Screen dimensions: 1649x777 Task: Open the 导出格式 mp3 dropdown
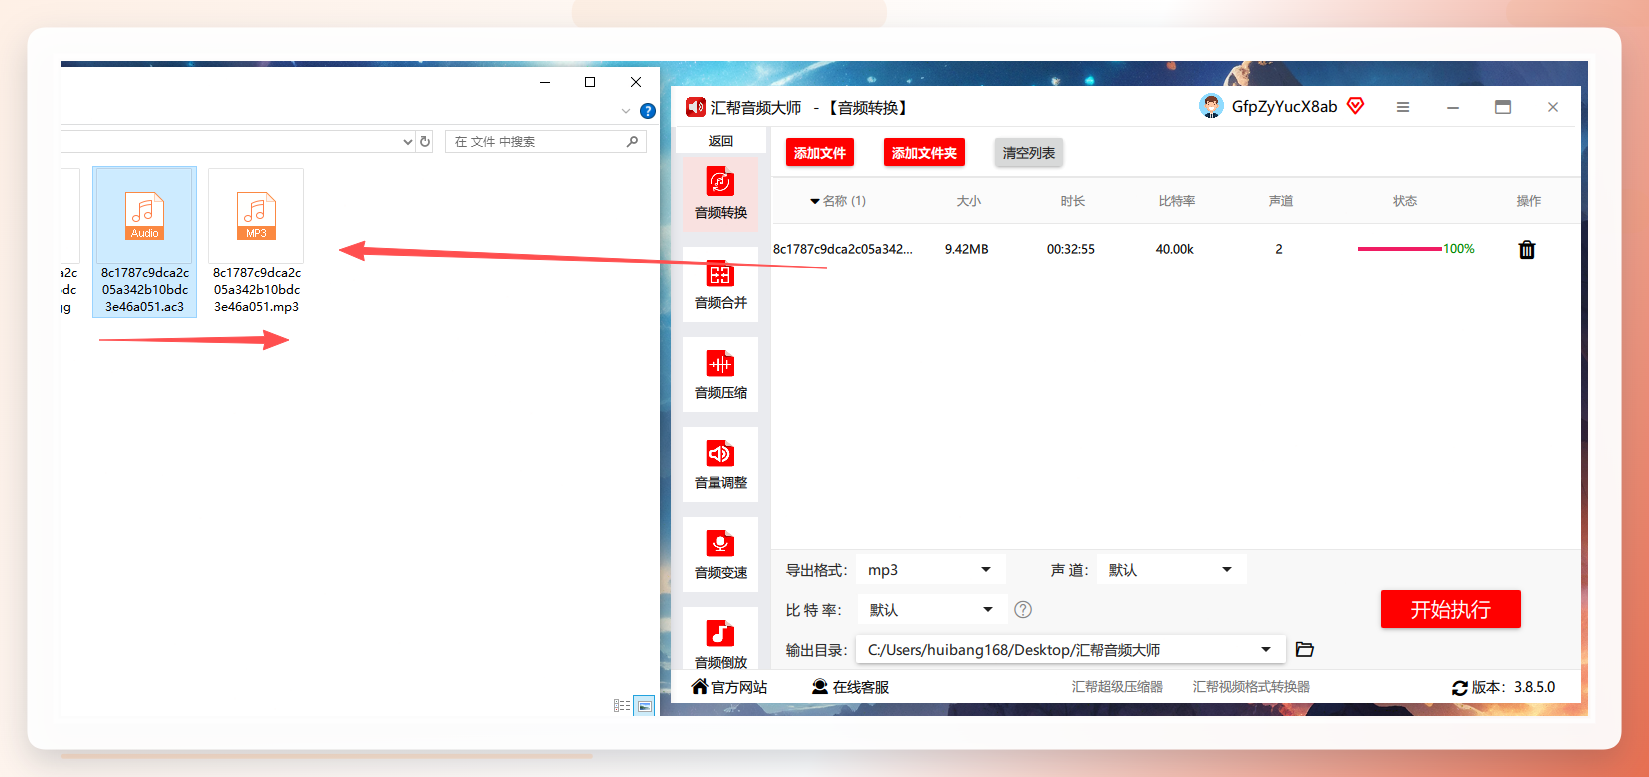932,570
